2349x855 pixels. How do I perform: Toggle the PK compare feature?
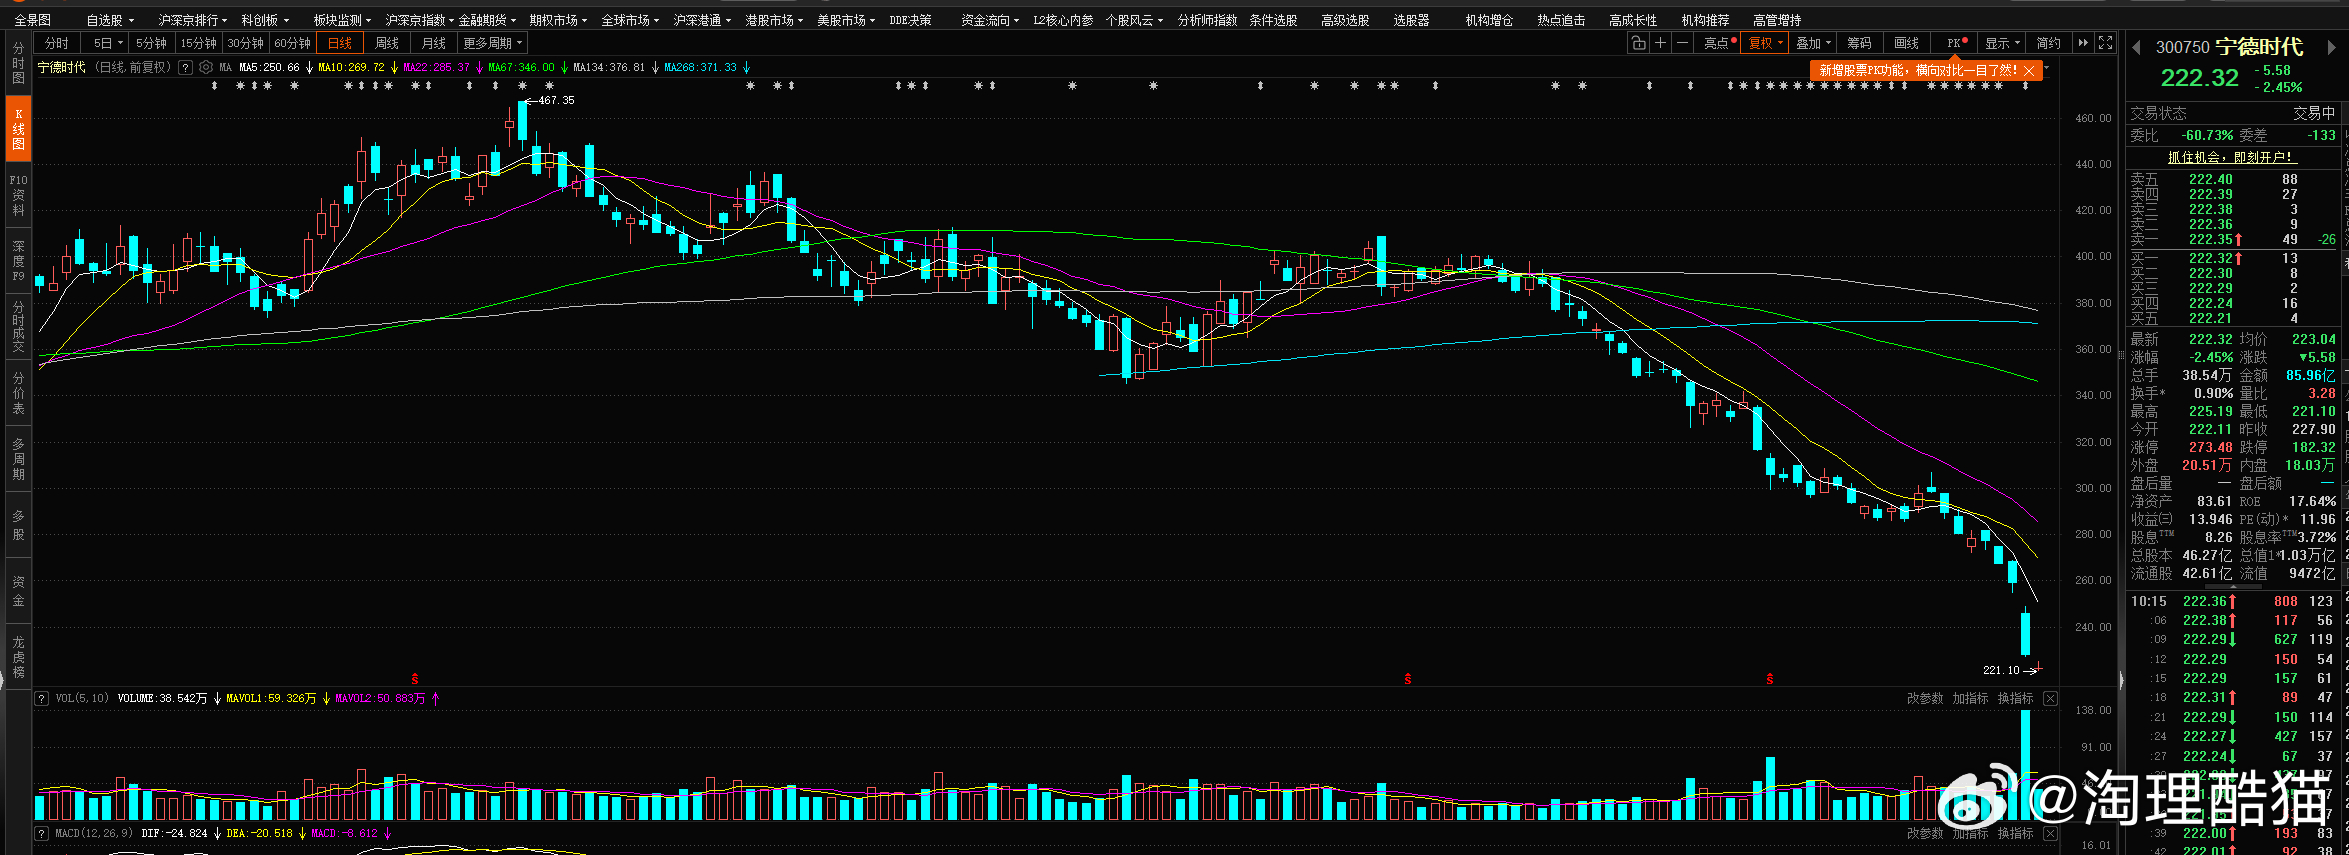[x=1955, y=43]
